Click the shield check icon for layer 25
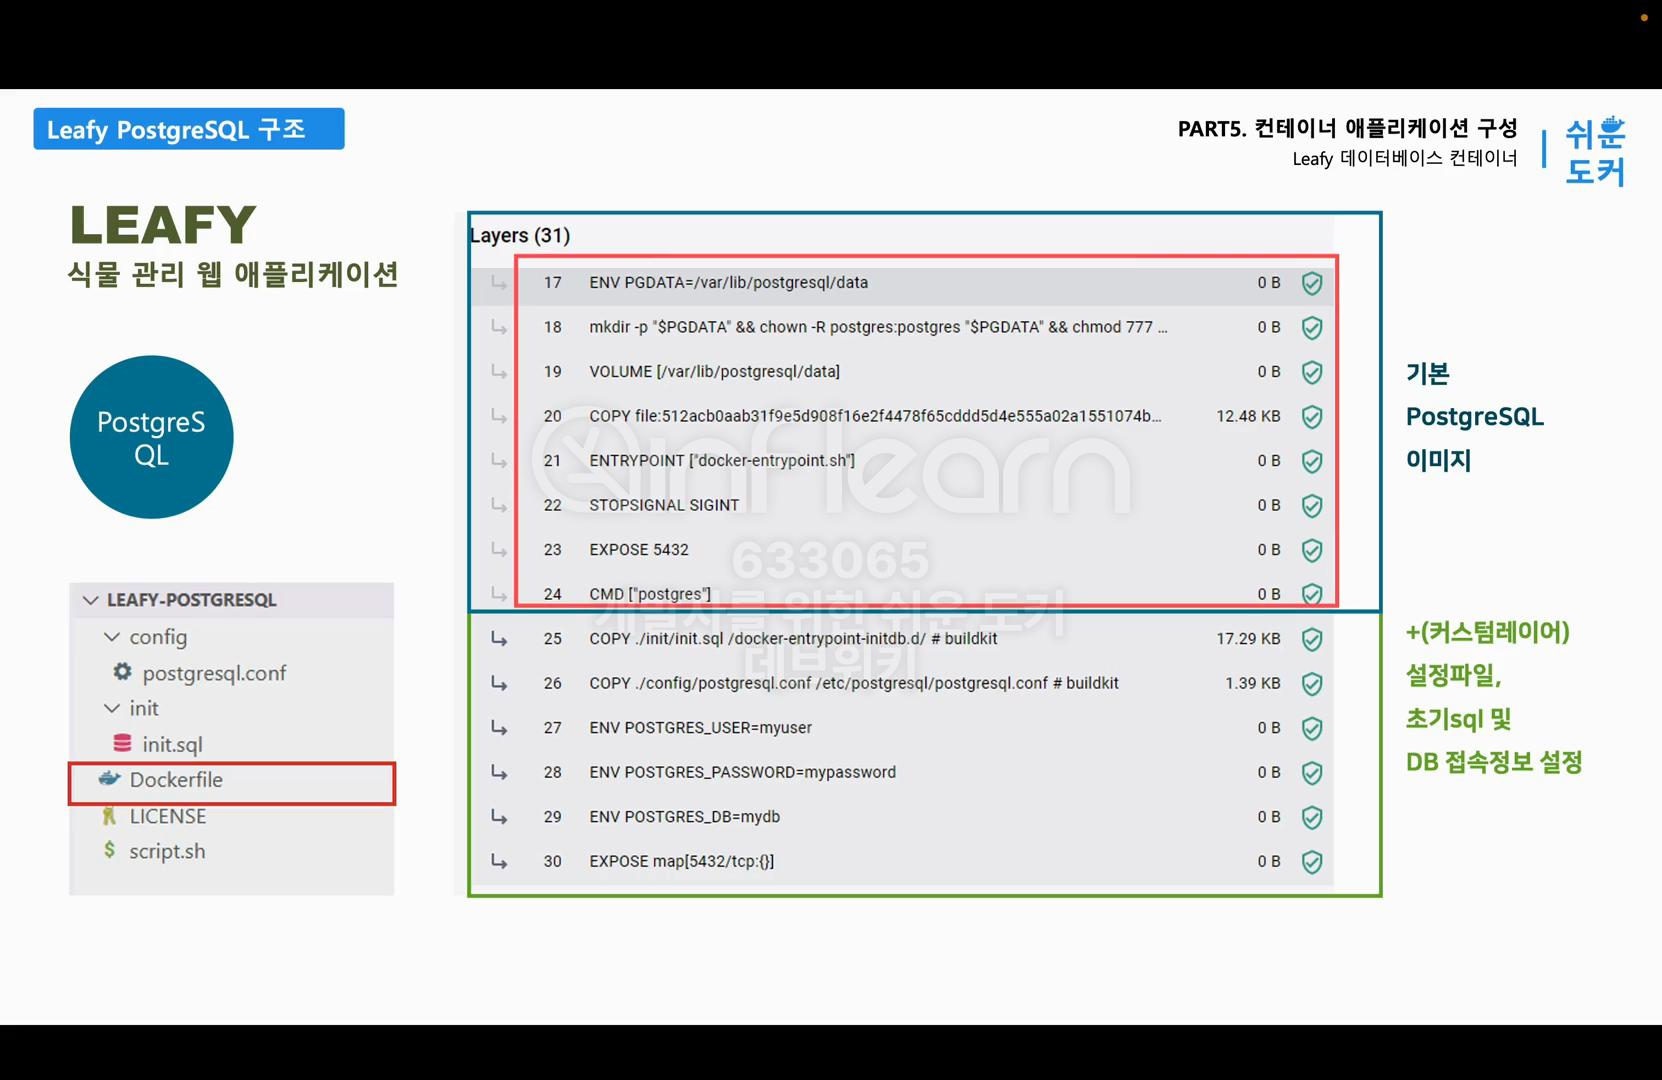Screen dimensions: 1662x1080 point(1312,640)
